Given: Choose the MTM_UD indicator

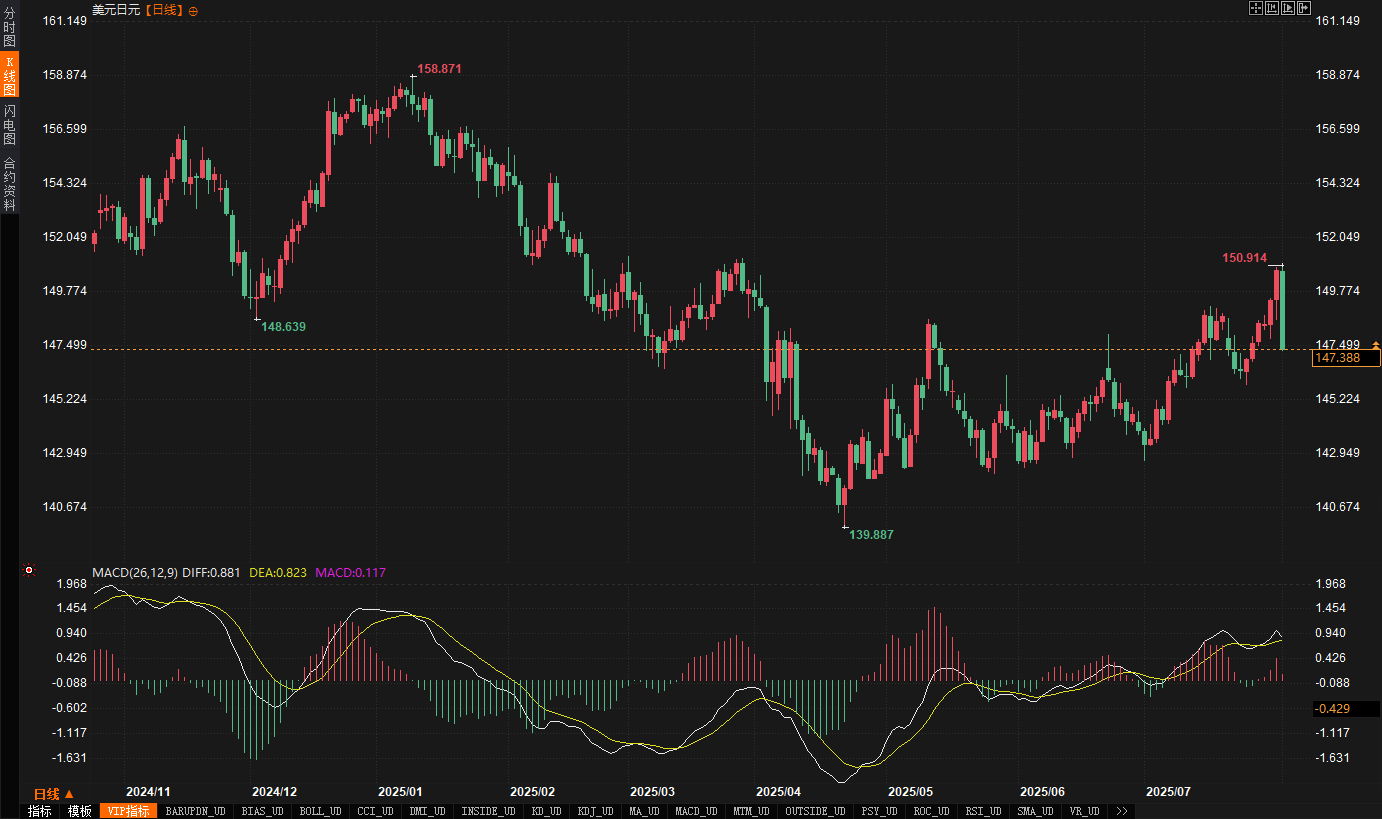Looking at the screenshot, I should tap(751, 811).
